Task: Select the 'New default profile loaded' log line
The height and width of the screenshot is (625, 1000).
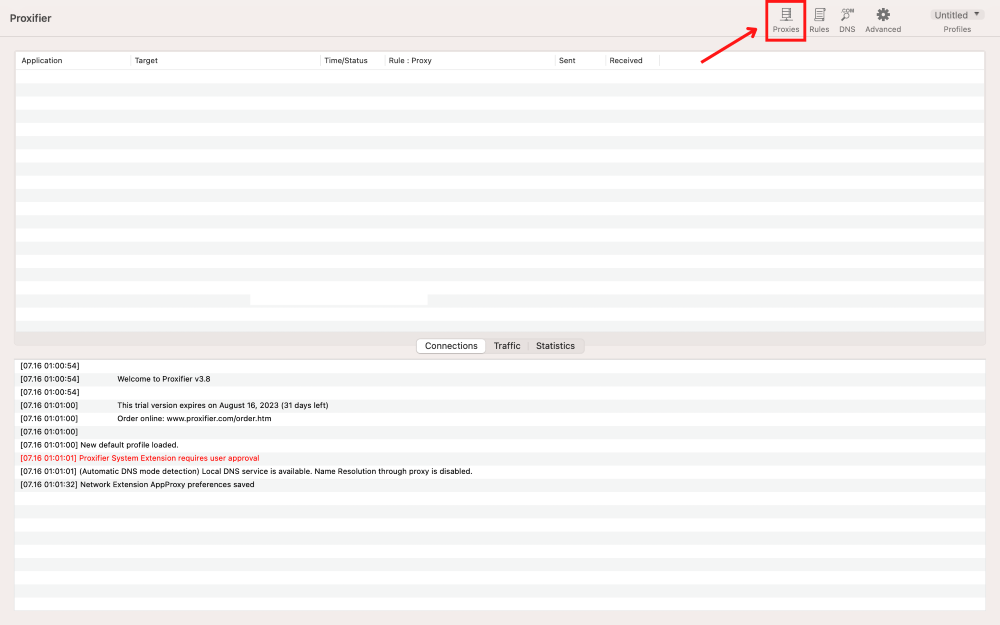Action: 499,445
